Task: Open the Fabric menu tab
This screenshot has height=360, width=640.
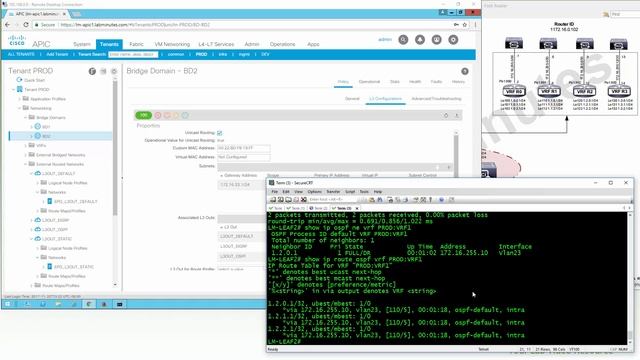Action: point(136,44)
